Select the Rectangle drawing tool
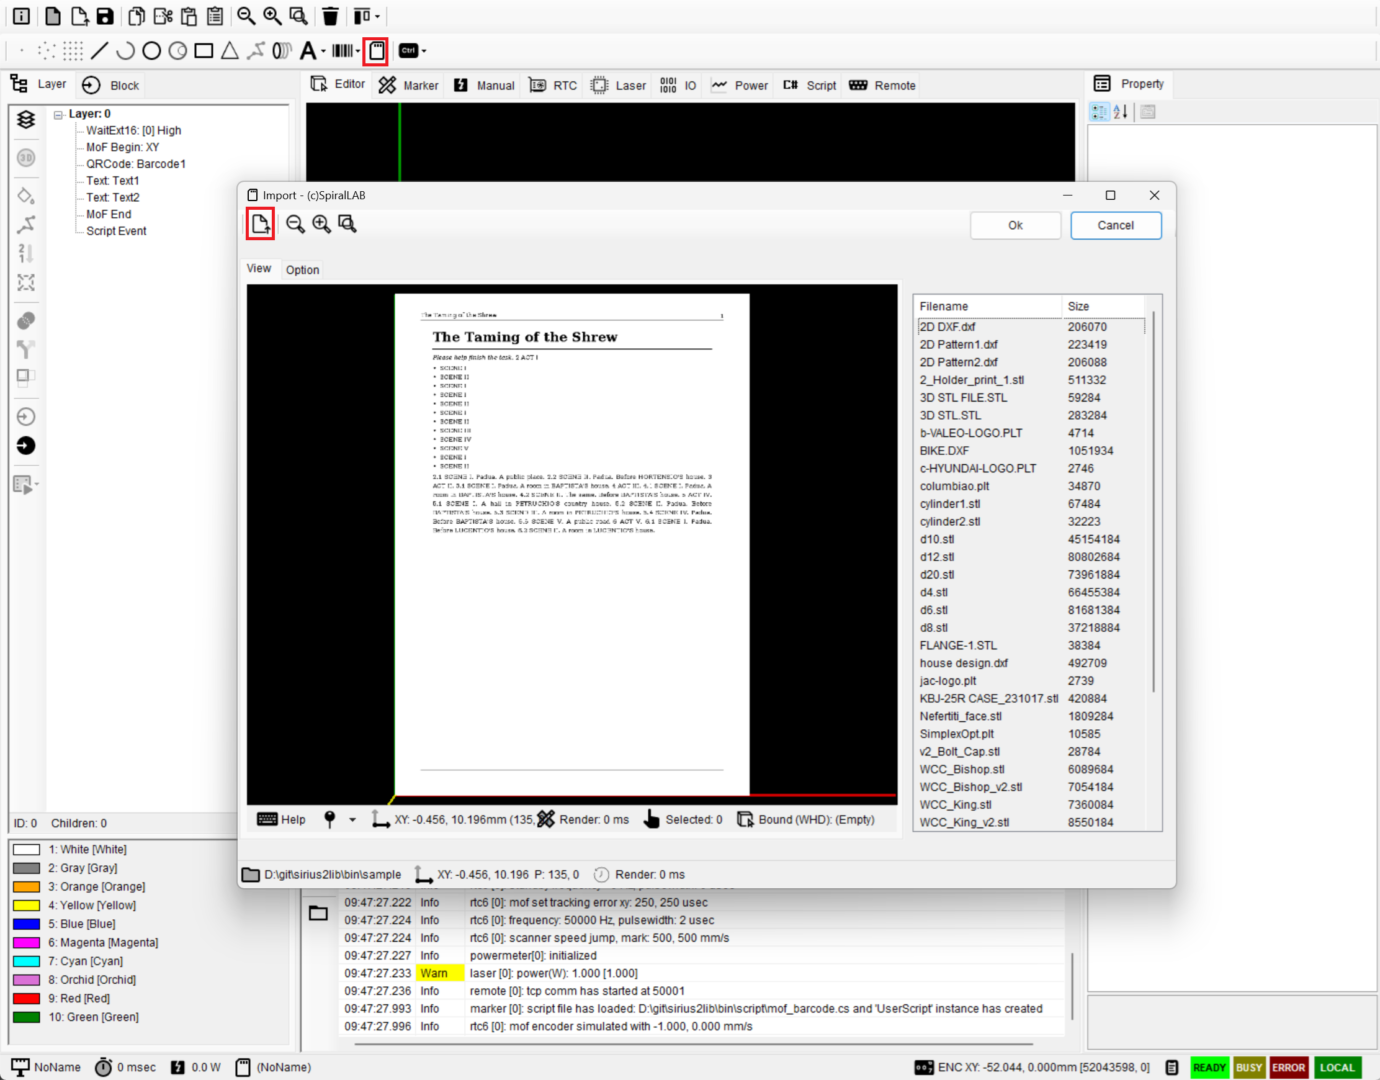The width and height of the screenshot is (1380, 1080). (x=204, y=50)
